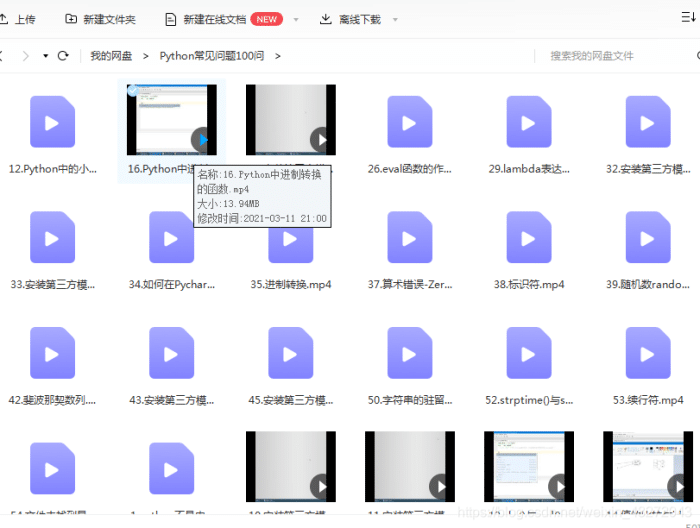The width and height of the screenshot is (700, 528).
Task: Open video file 35.进制转换.mp4
Action: pyautogui.click(x=291, y=245)
